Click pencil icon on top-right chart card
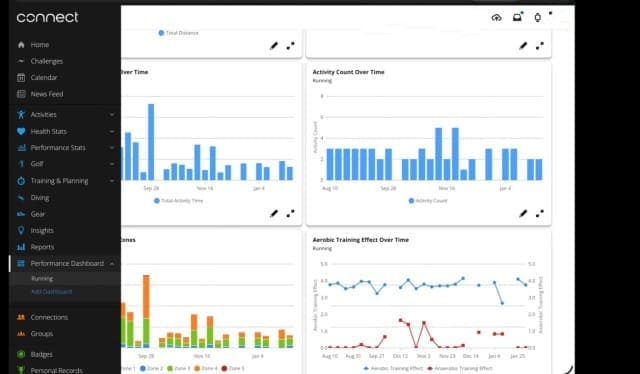Image resolution: width=640 pixels, height=374 pixels. (523, 46)
